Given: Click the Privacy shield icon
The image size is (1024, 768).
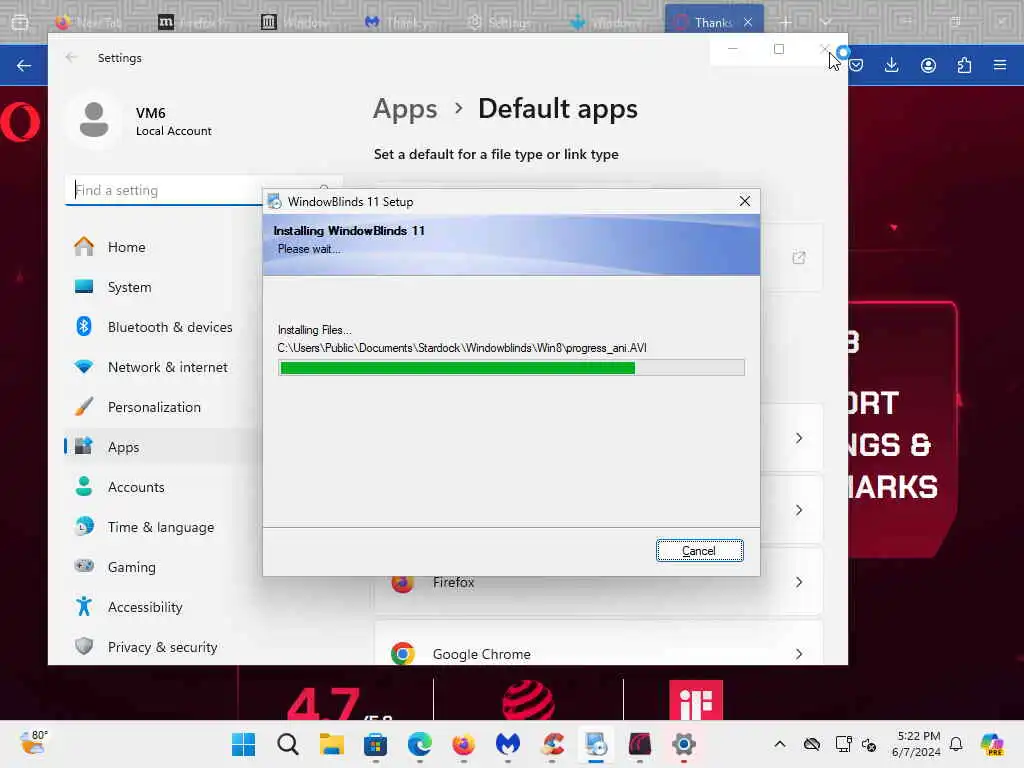Looking at the screenshot, I should click(x=84, y=646).
